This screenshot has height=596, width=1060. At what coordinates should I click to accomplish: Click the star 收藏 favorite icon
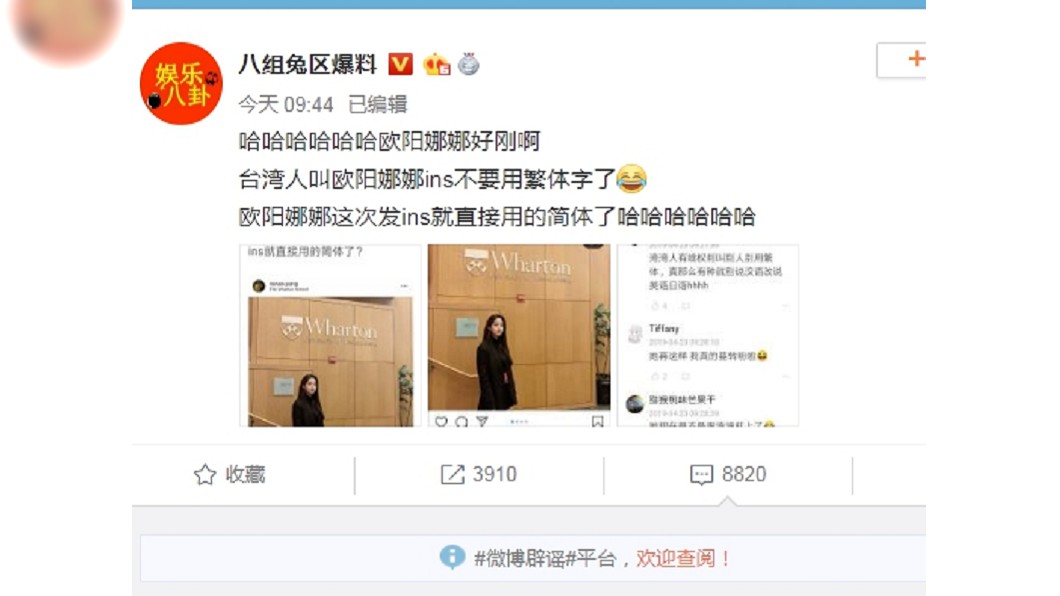(205, 474)
